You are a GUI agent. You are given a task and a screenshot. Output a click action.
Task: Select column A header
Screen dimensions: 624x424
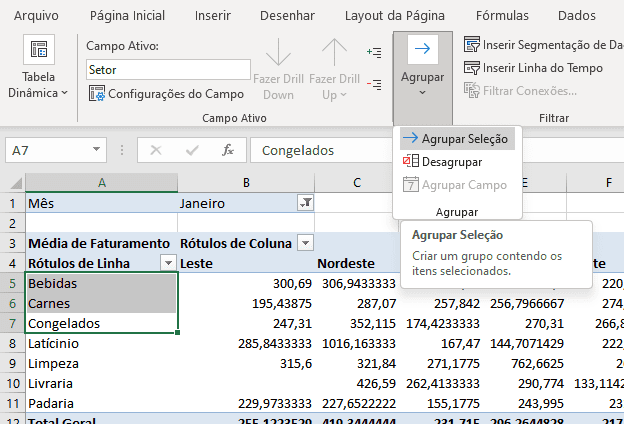pyautogui.click(x=102, y=183)
